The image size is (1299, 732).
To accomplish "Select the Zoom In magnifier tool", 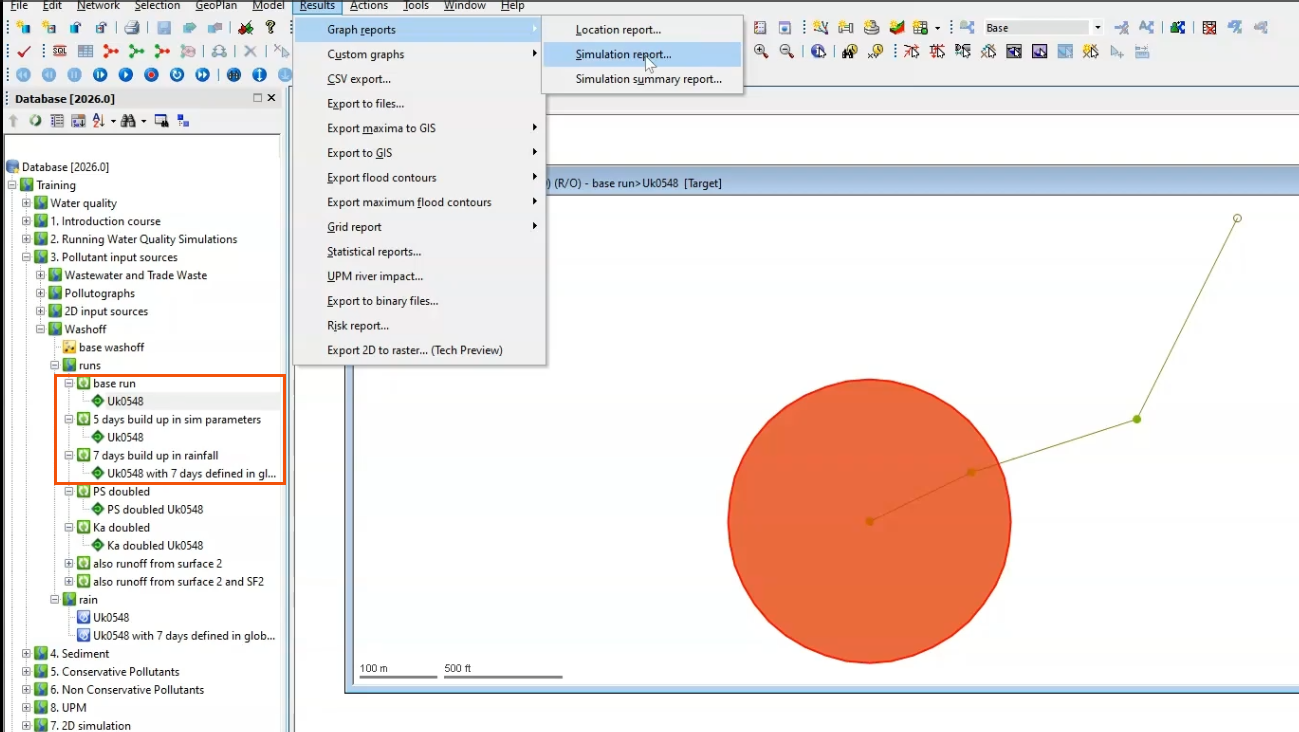I will coord(760,51).
